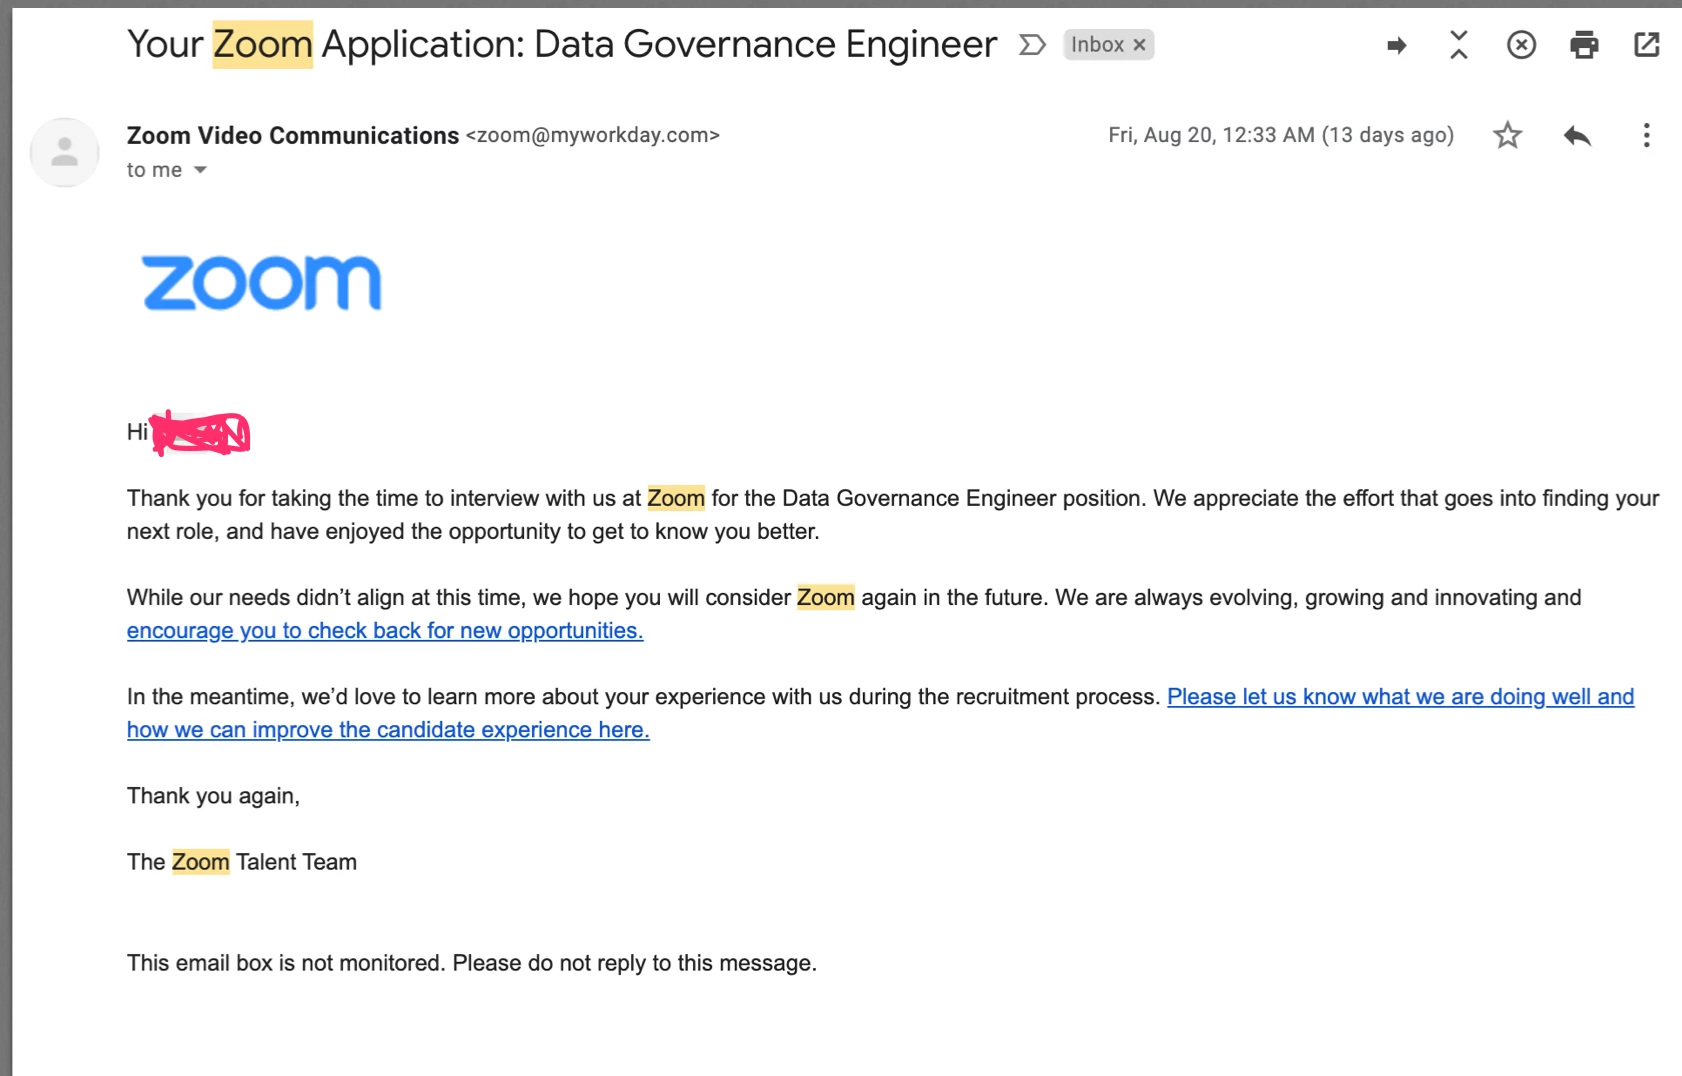Click the circled X remove-highlight icon

1521,45
